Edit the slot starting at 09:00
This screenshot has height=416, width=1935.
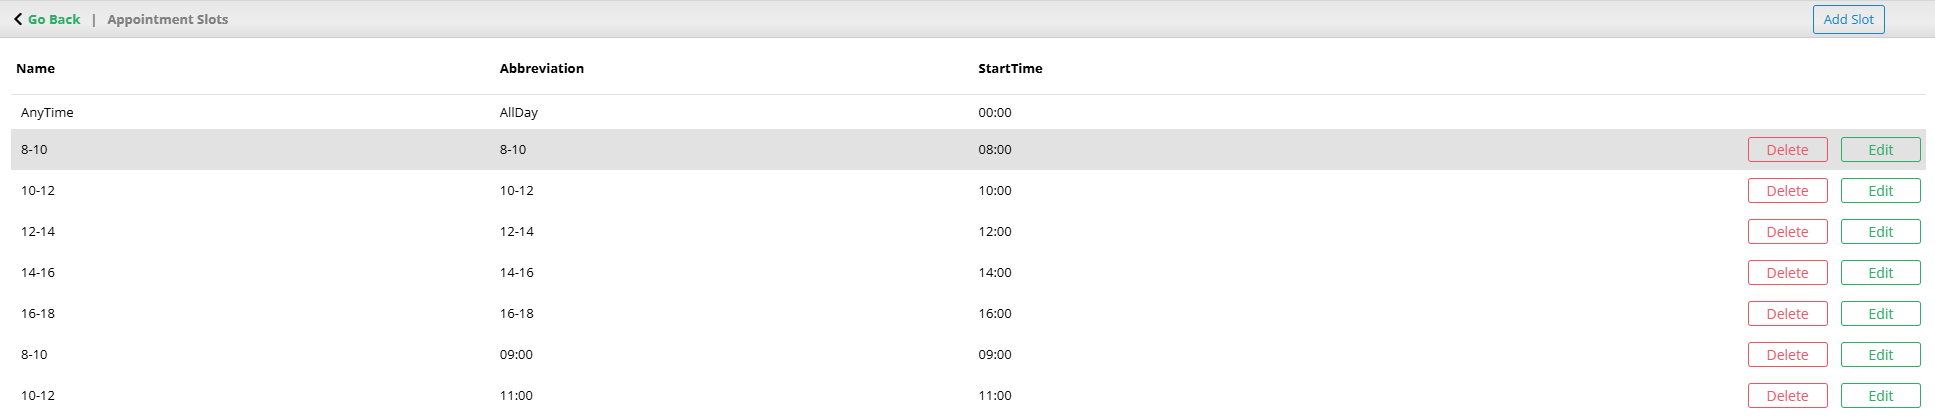tap(1880, 355)
